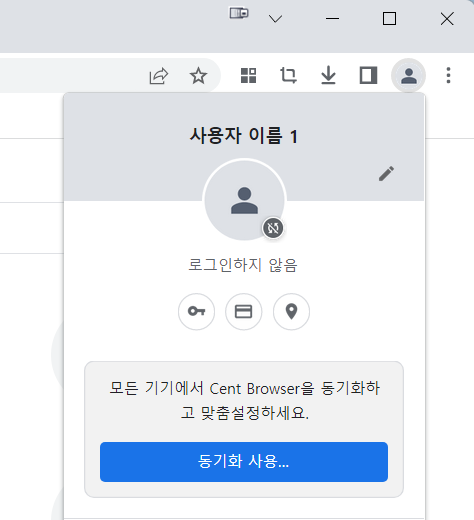Minimize the browser window
This screenshot has height=520, width=474.
pos(332,19)
